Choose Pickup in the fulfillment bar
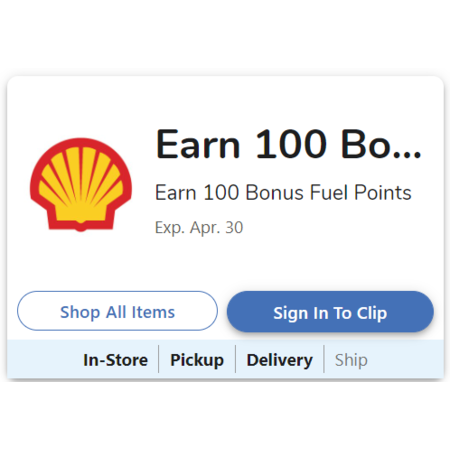 coord(197,360)
